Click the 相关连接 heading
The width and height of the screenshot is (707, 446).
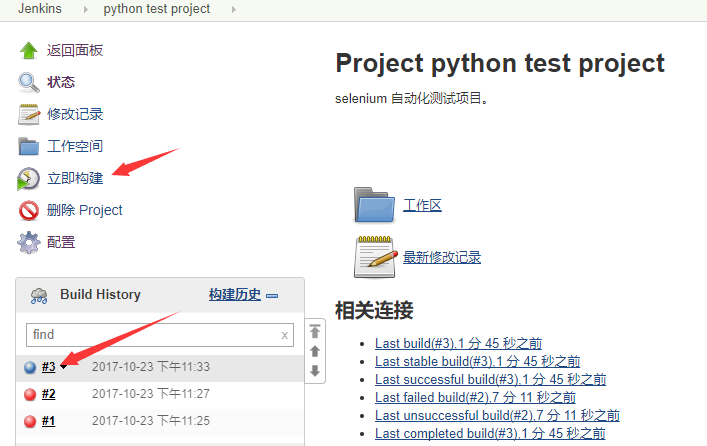click(x=374, y=310)
